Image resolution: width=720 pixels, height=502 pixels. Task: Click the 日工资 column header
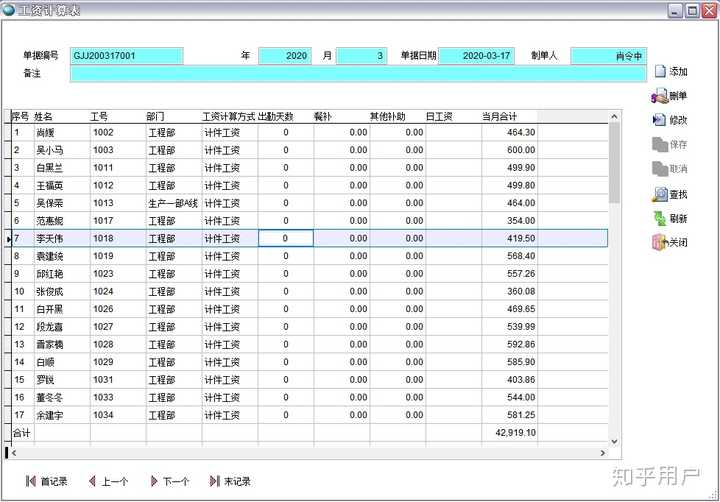tap(454, 116)
